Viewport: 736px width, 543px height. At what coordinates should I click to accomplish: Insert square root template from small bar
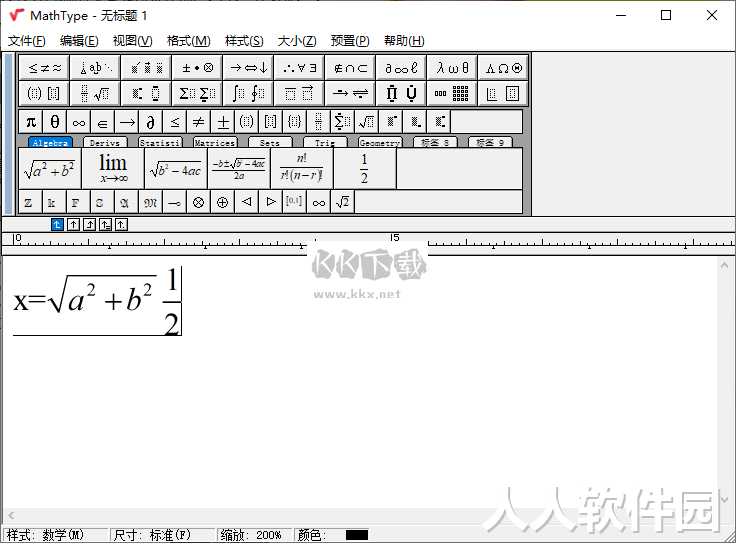coord(366,122)
